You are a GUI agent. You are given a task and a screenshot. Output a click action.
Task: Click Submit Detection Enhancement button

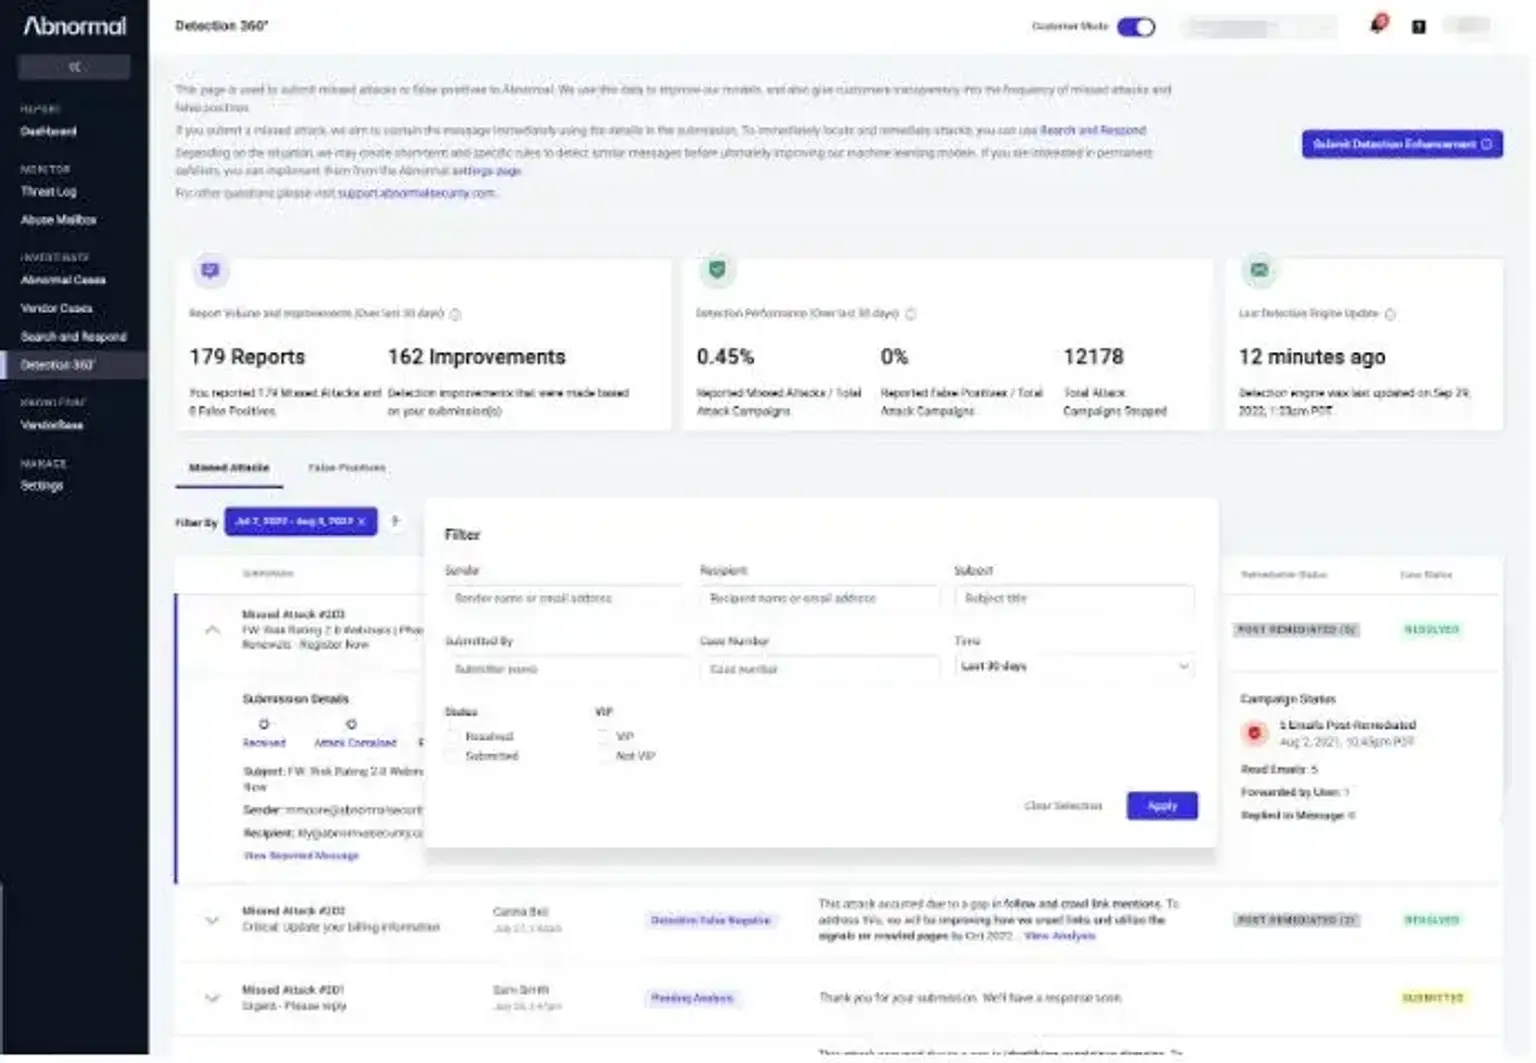click(x=1401, y=145)
